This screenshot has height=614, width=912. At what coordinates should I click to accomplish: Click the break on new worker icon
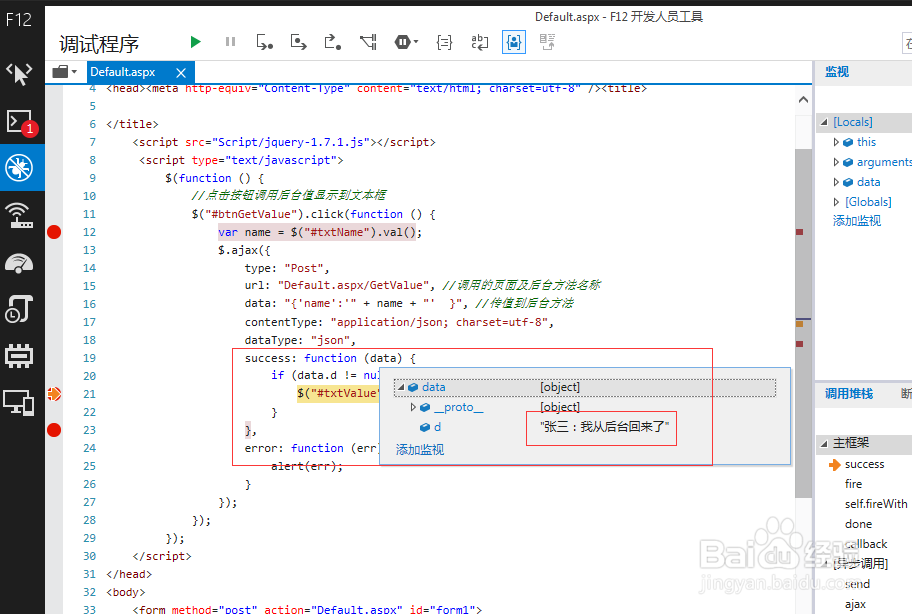[368, 42]
